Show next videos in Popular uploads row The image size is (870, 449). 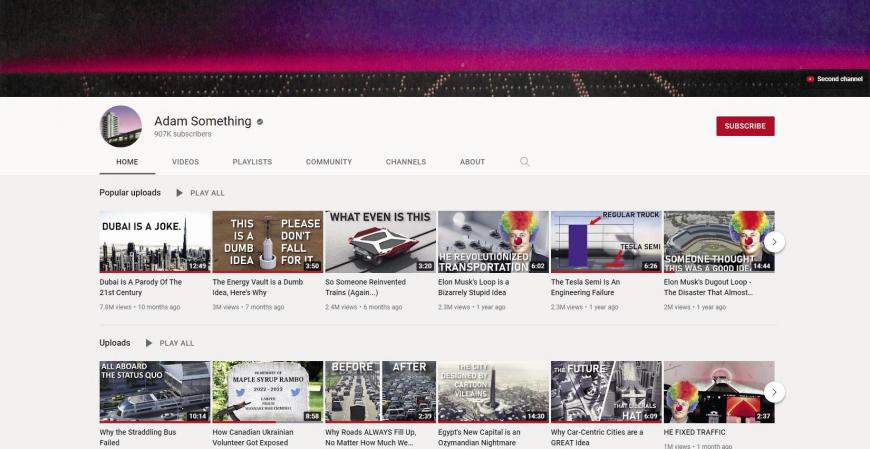tap(774, 242)
